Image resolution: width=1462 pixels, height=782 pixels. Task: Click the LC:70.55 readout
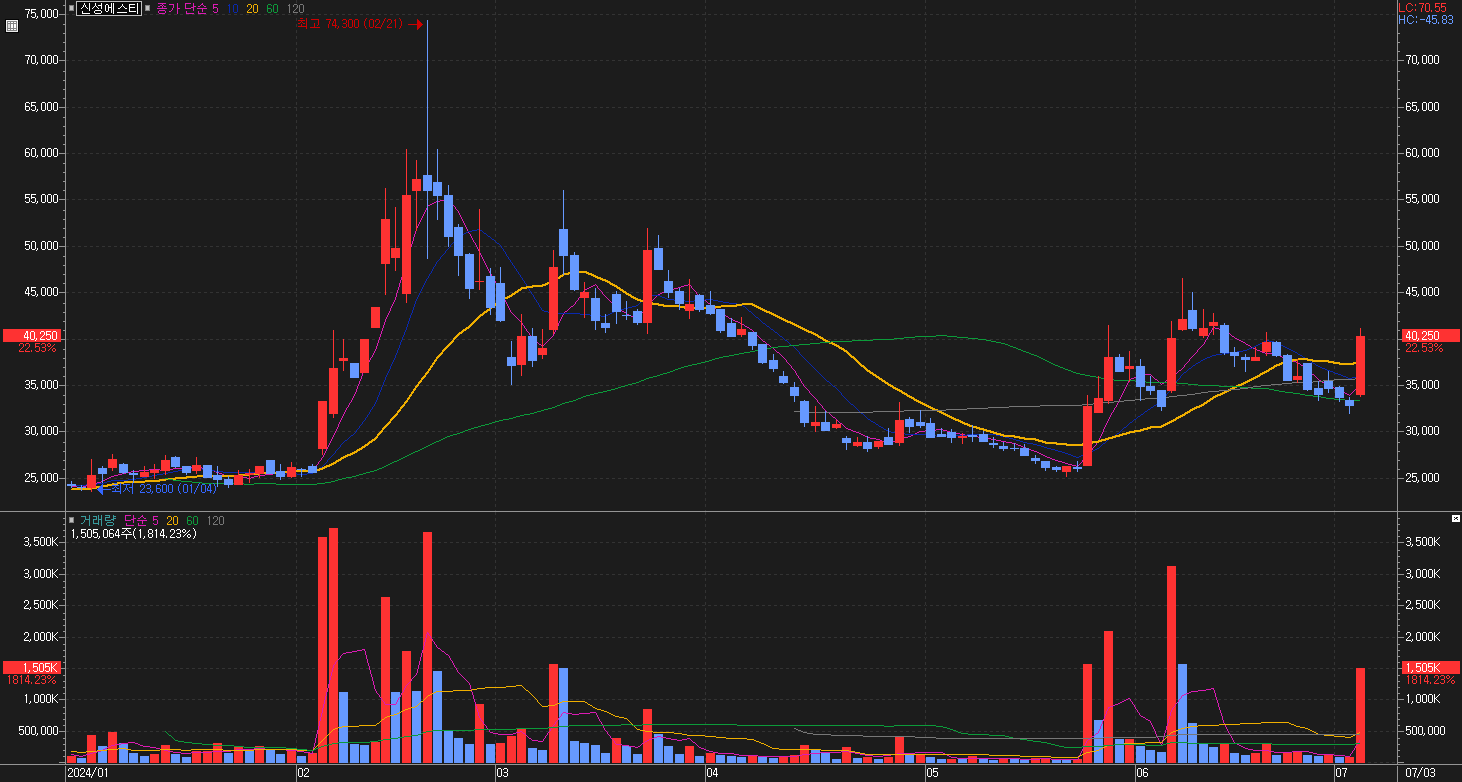[x=1424, y=7]
